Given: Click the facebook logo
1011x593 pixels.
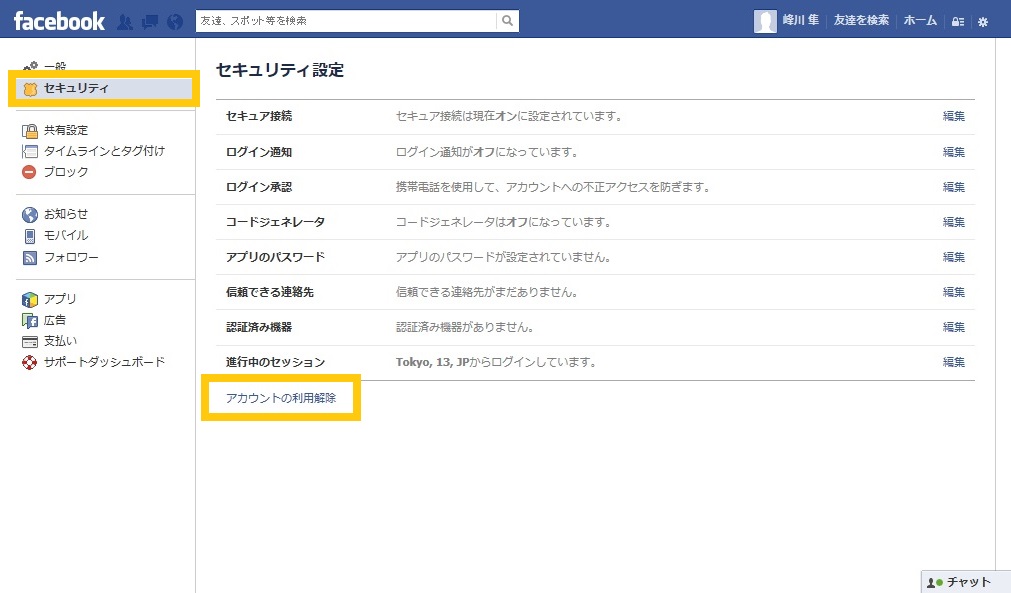Looking at the screenshot, I should click(x=59, y=21).
